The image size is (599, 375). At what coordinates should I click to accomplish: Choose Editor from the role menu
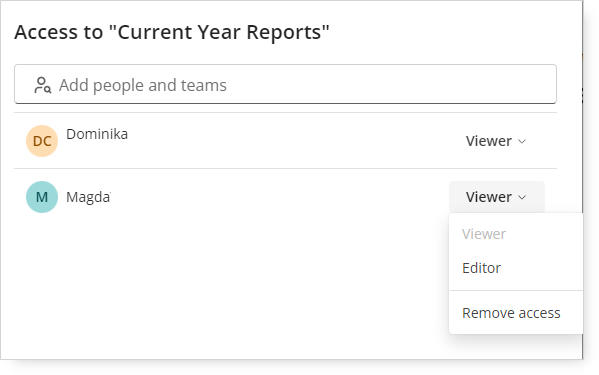481,268
